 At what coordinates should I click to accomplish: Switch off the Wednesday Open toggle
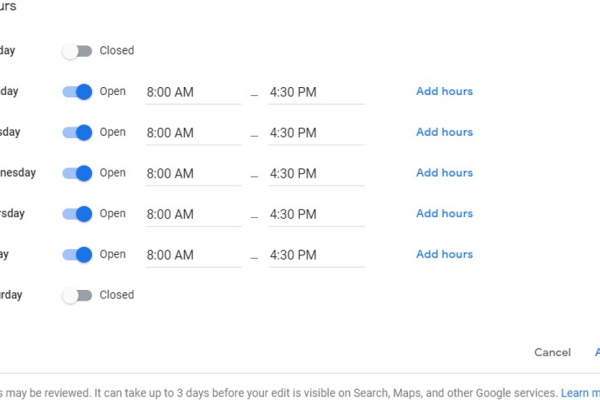[77, 173]
